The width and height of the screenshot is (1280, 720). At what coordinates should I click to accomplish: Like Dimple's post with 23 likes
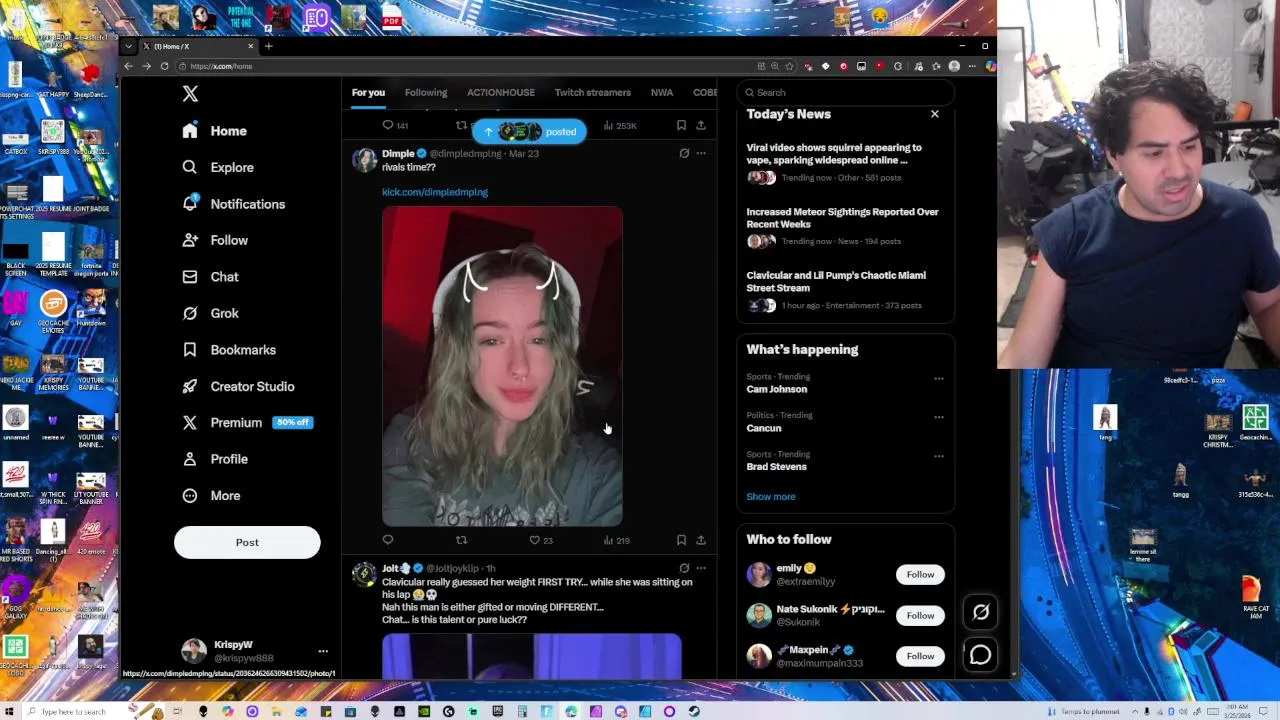coord(541,540)
